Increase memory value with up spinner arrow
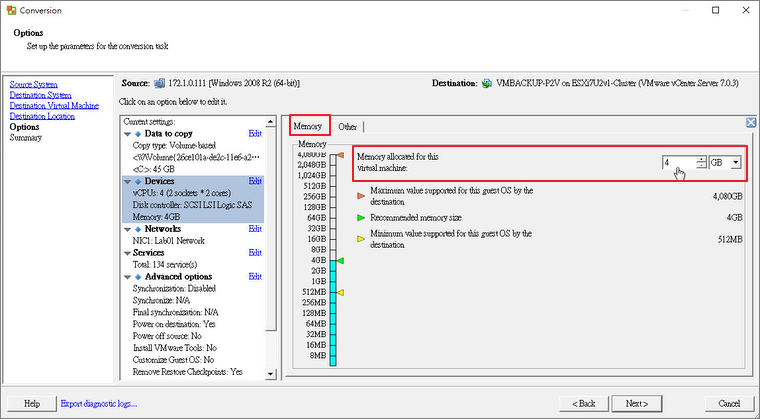The width and height of the screenshot is (760, 419). tap(701, 160)
